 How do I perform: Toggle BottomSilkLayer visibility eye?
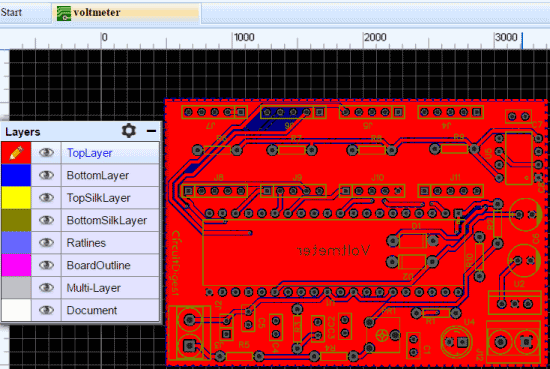[46, 220]
